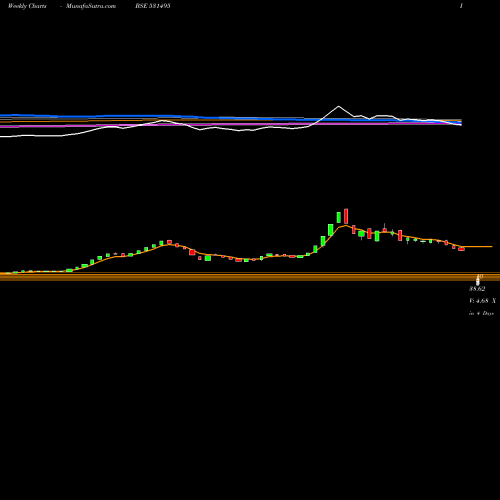500x500 pixels.
Task: Click the 'BSE 531495' symbol label
Action: coord(153,6)
